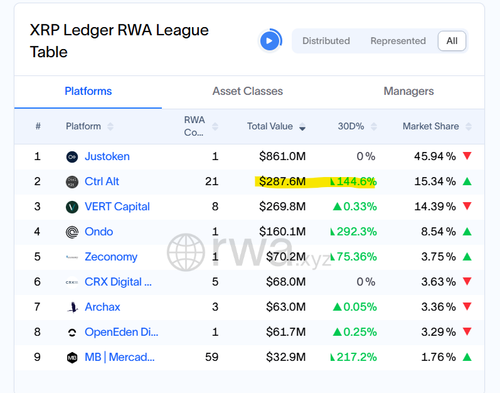Click the highlighted $287.6M value
500x393 pixels.
point(282,181)
